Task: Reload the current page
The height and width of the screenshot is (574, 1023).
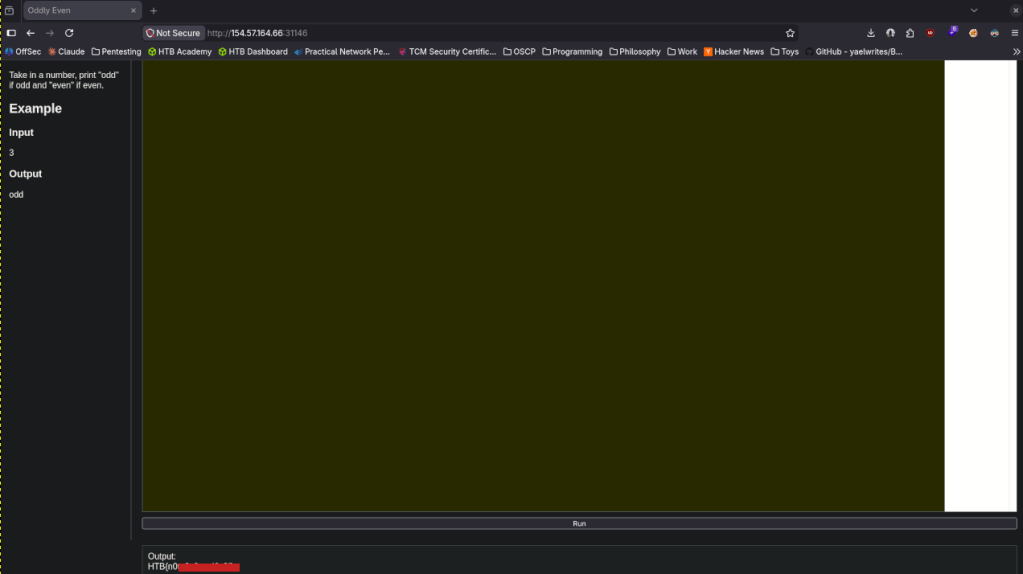Action: click(69, 33)
